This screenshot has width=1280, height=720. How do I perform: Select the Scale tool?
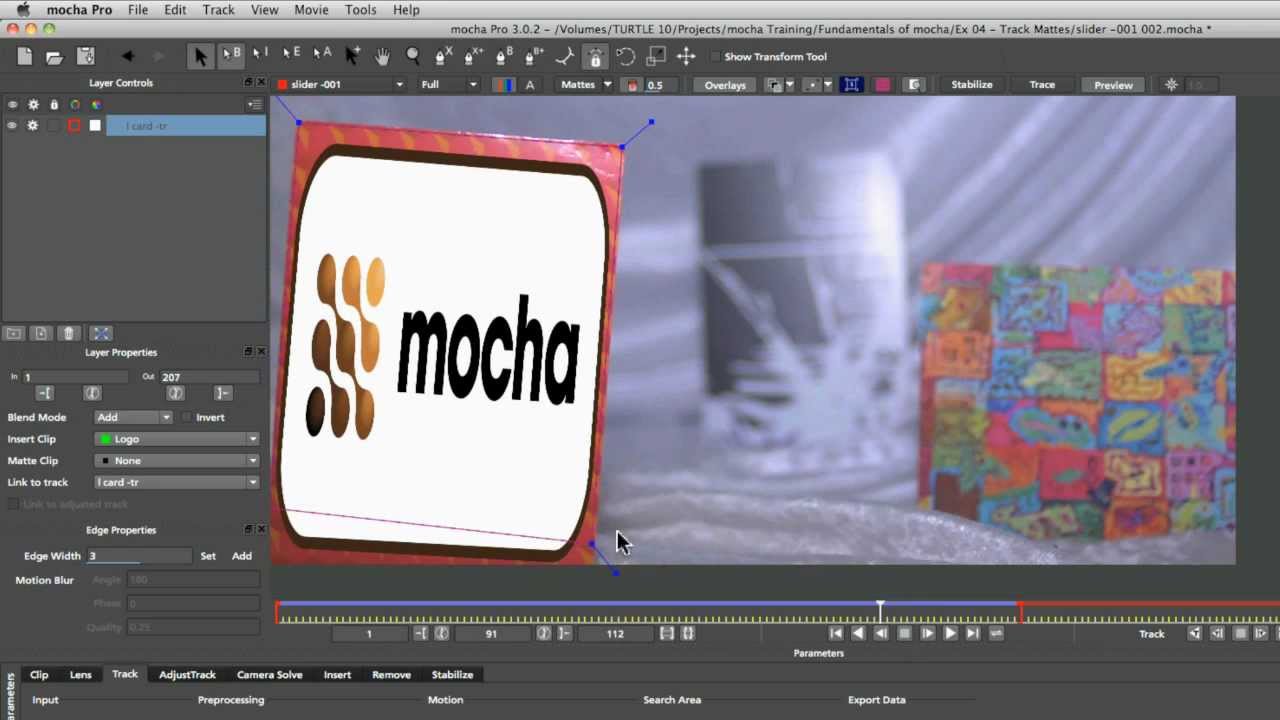pyautogui.click(x=656, y=57)
